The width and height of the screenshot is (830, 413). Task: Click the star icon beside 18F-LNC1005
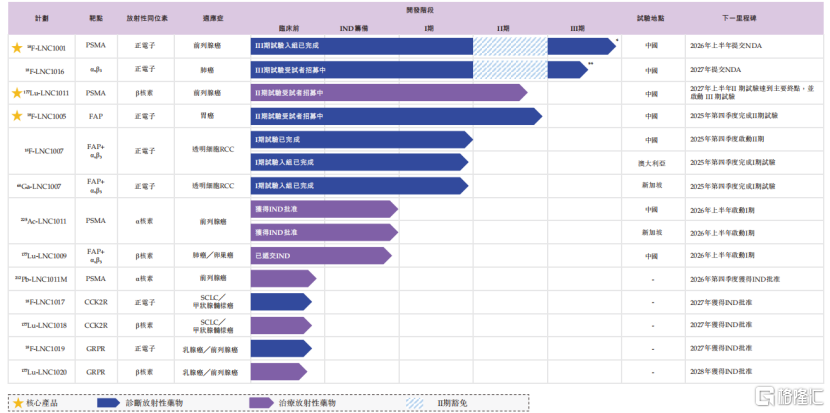tap(17, 116)
